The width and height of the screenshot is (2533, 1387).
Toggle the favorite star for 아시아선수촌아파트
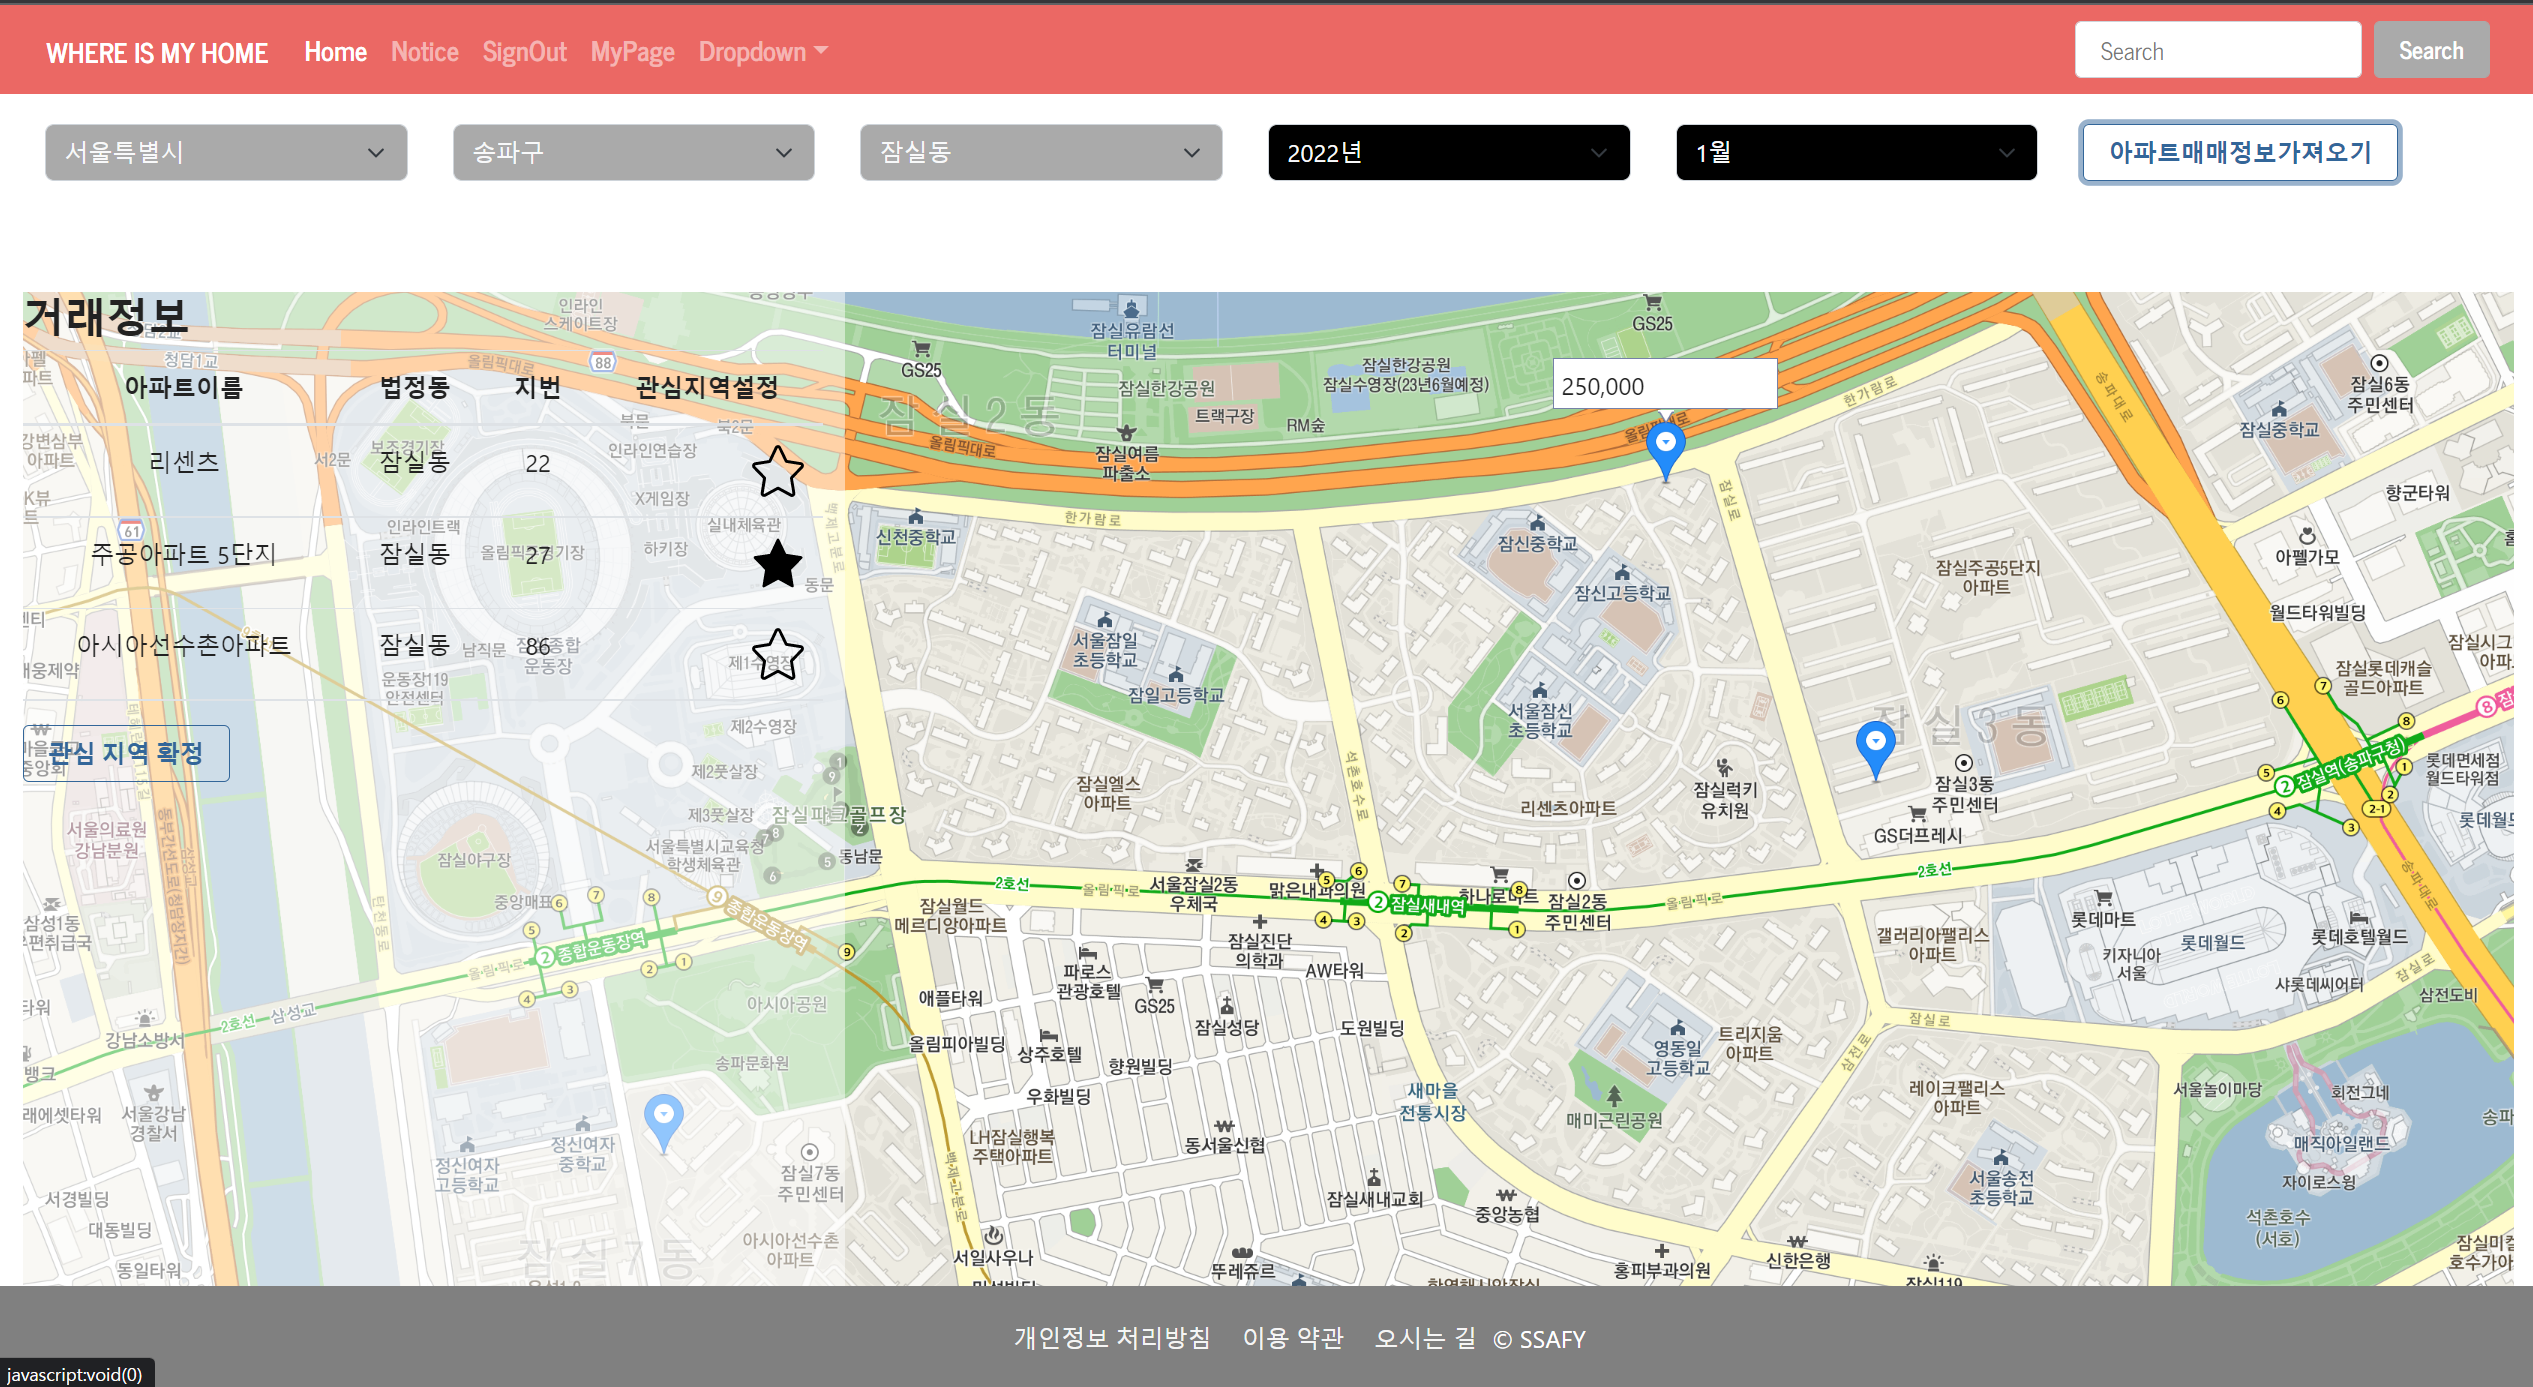tap(777, 655)
